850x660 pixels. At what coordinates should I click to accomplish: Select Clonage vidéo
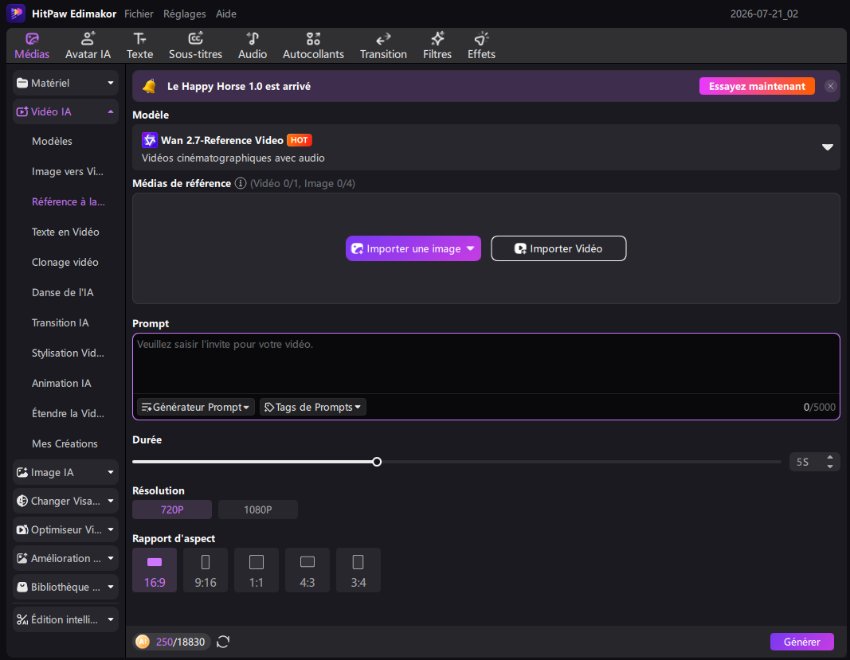(x=65, y=263)
